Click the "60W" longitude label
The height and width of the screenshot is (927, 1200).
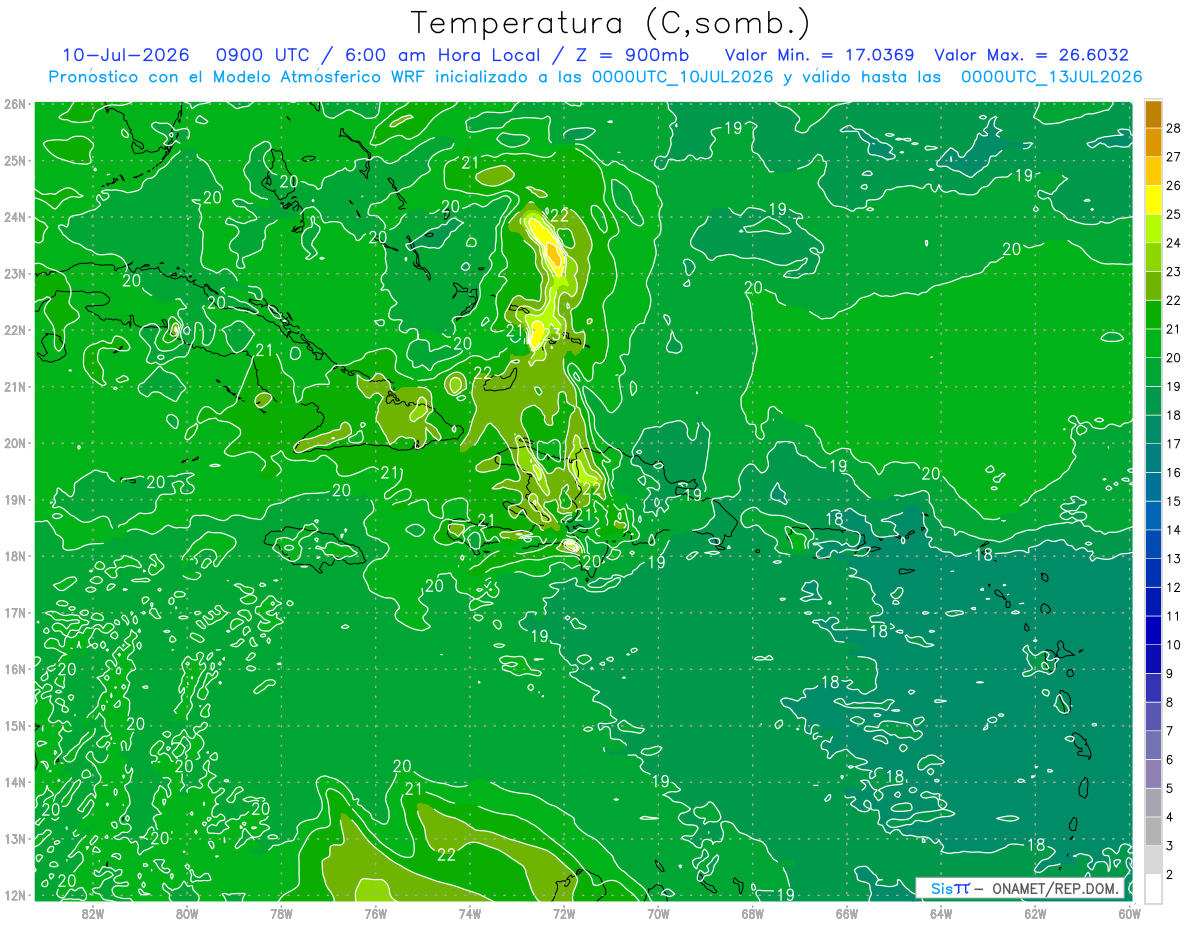[x=1129, y=913]
